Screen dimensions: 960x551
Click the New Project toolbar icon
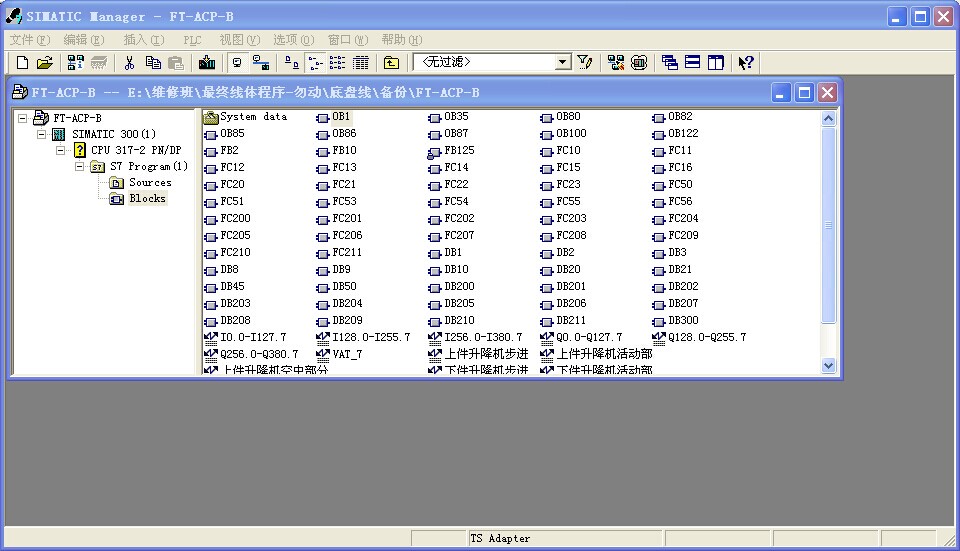click(22, 62)
